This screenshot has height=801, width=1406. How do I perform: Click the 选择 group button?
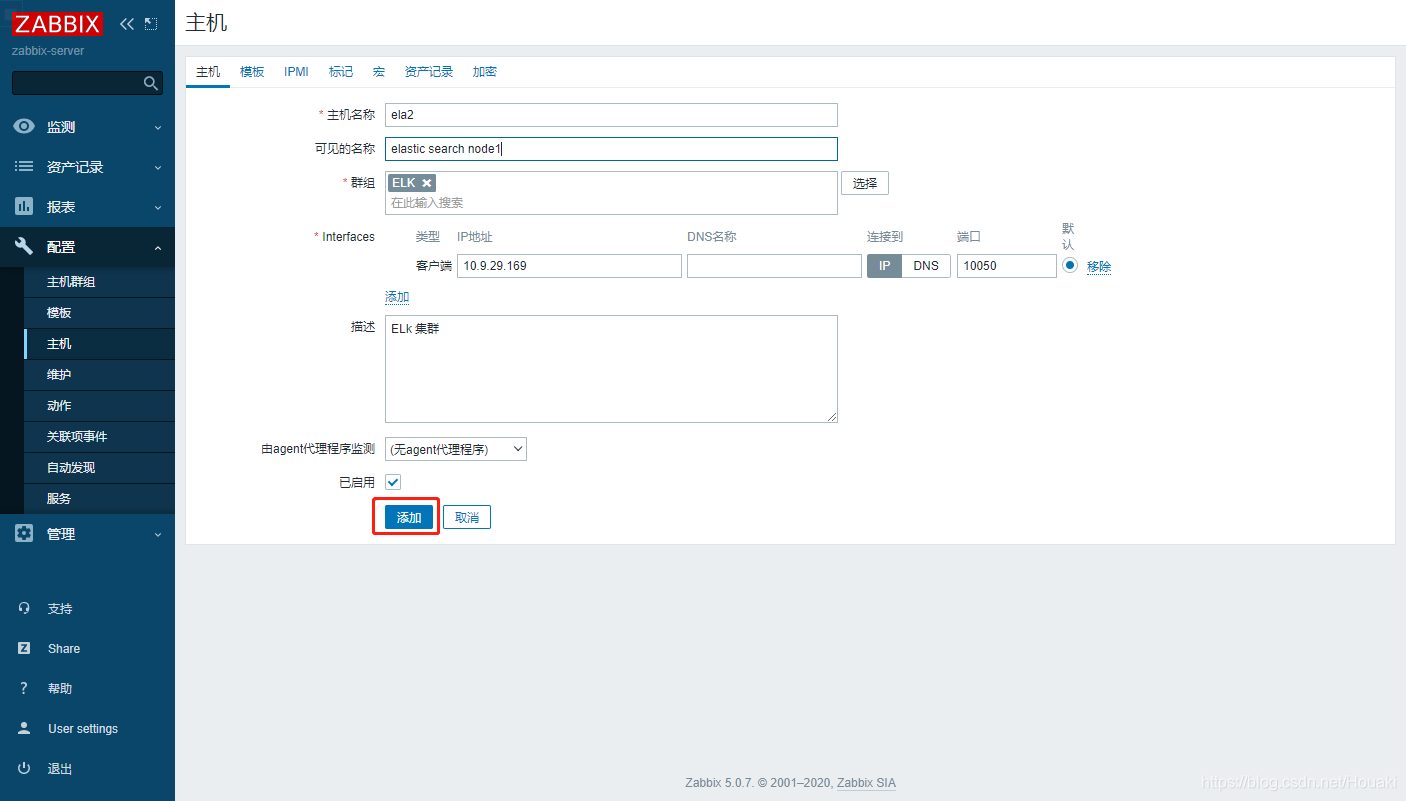(x=865, y=183)
